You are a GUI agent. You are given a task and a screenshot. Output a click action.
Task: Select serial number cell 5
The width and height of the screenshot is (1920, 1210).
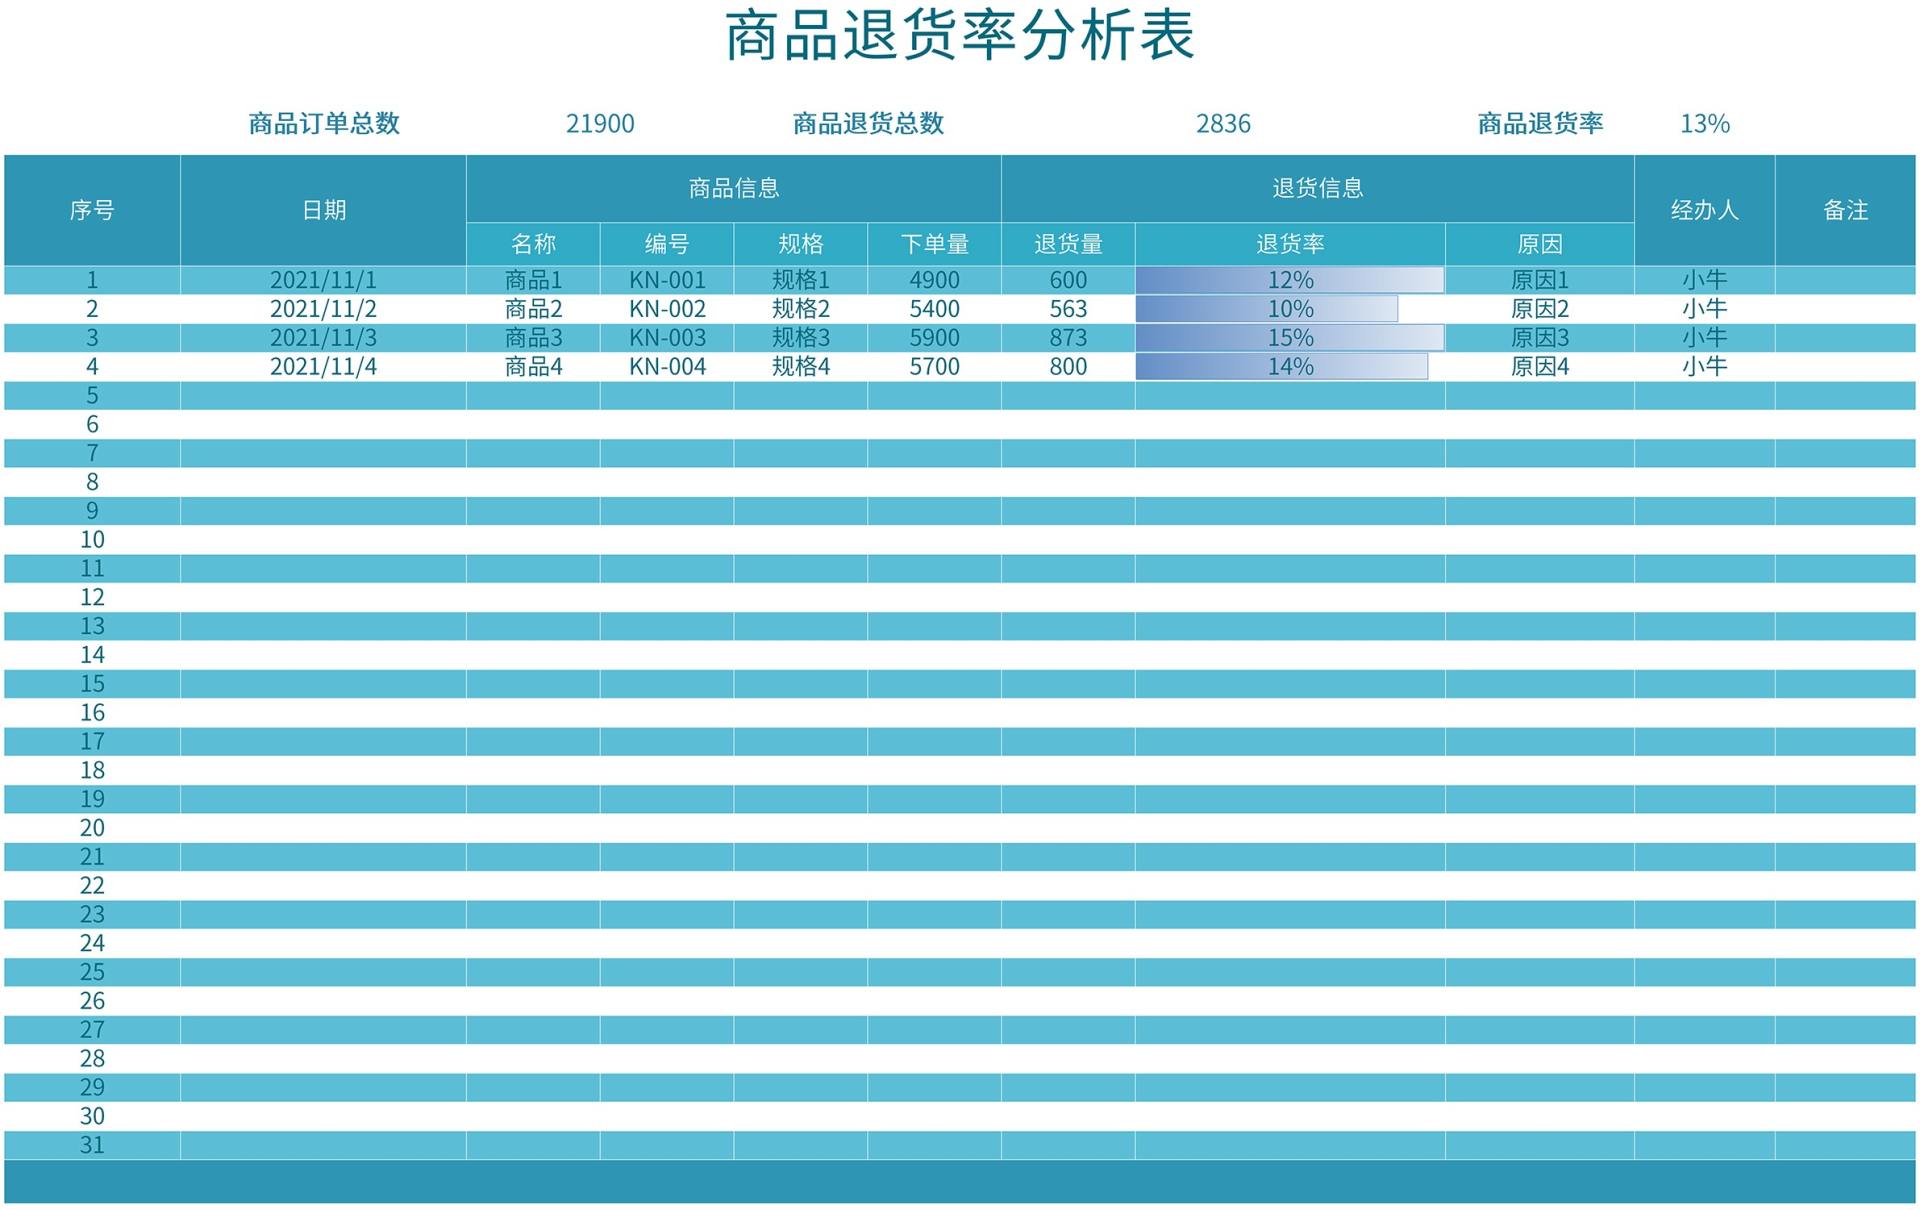[92, 395]
